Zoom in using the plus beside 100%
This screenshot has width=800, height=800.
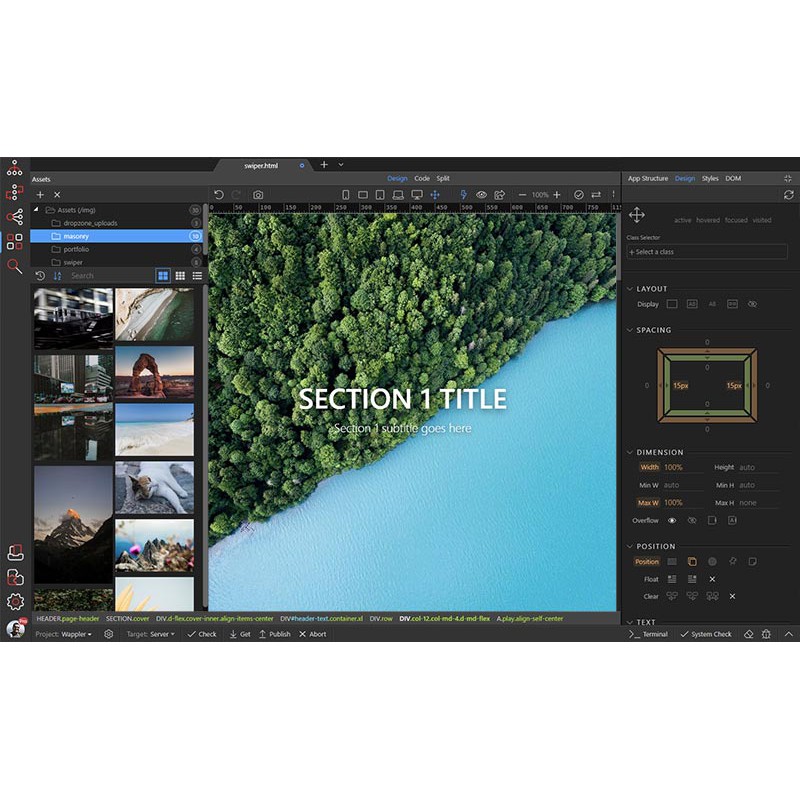(557, 194)
